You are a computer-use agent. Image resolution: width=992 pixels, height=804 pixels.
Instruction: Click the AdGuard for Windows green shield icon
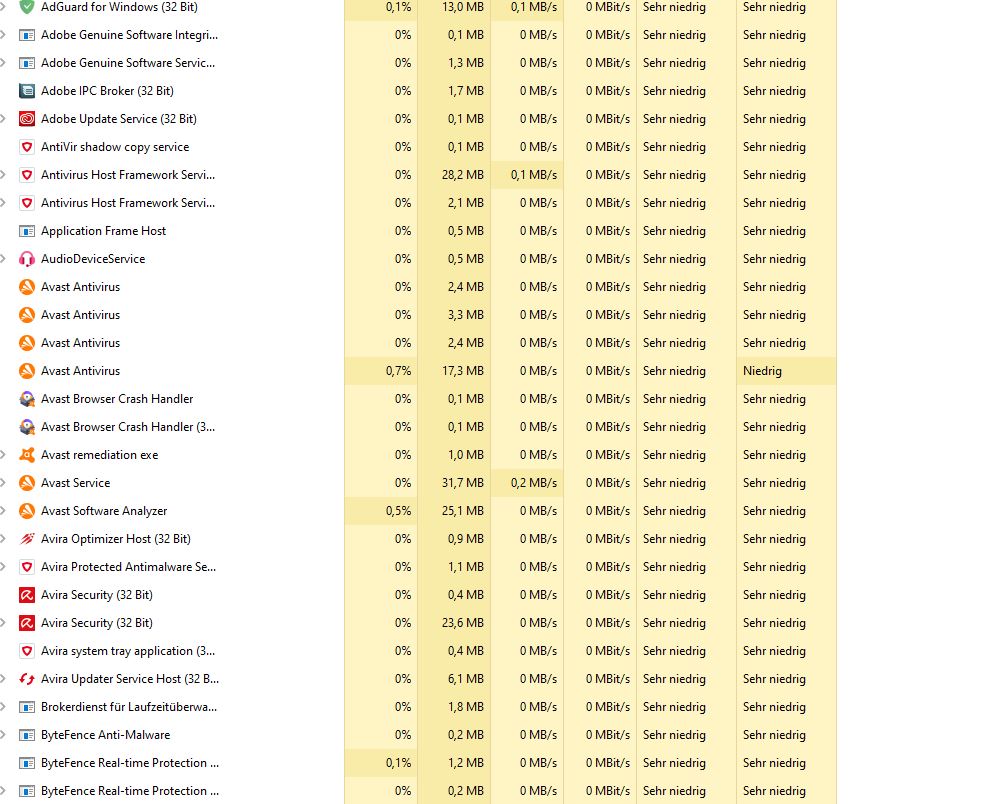pos(27,7)
